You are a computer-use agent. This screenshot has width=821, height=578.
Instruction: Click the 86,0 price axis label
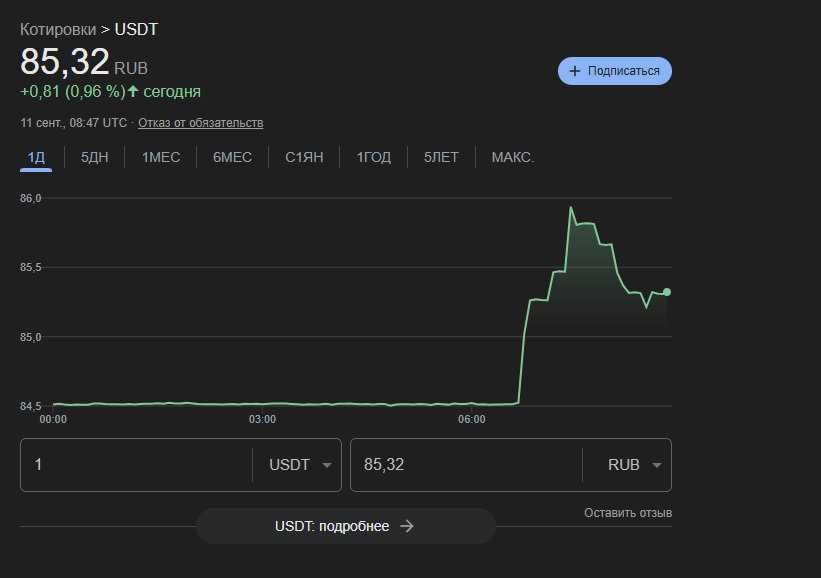coord(30,198)
